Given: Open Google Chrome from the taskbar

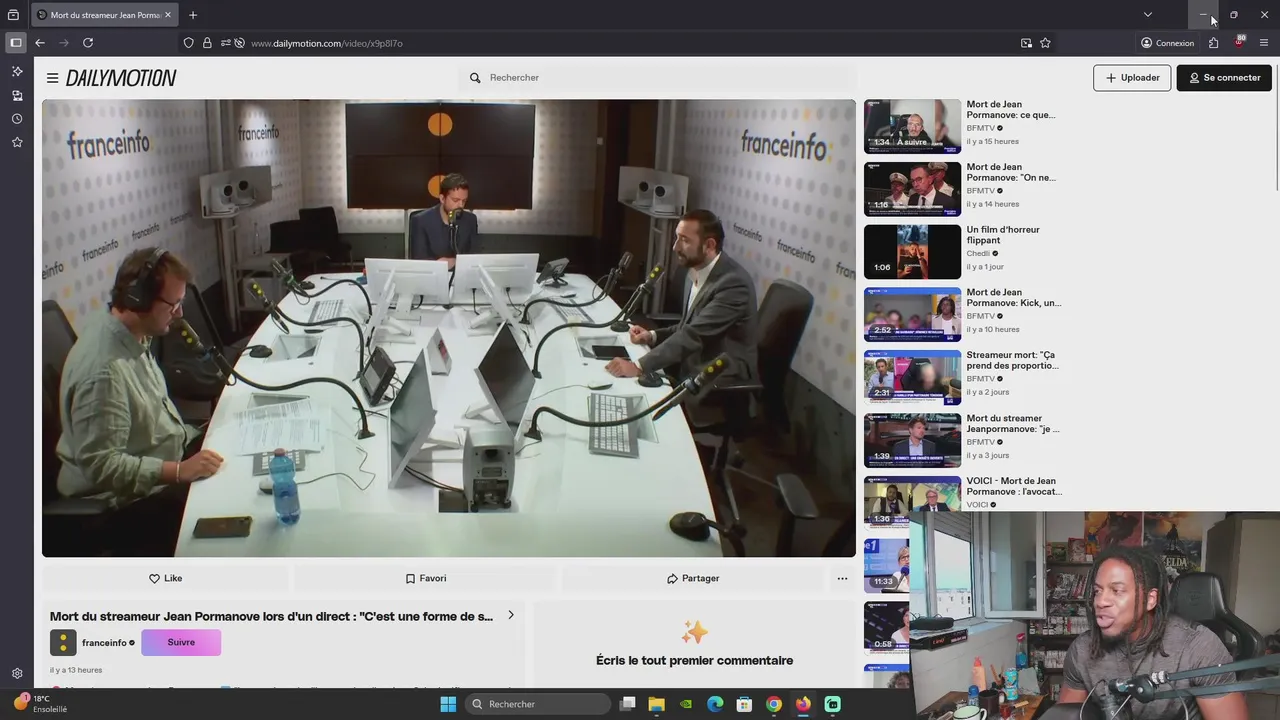Looking at the screenshot, I should 774,704.
